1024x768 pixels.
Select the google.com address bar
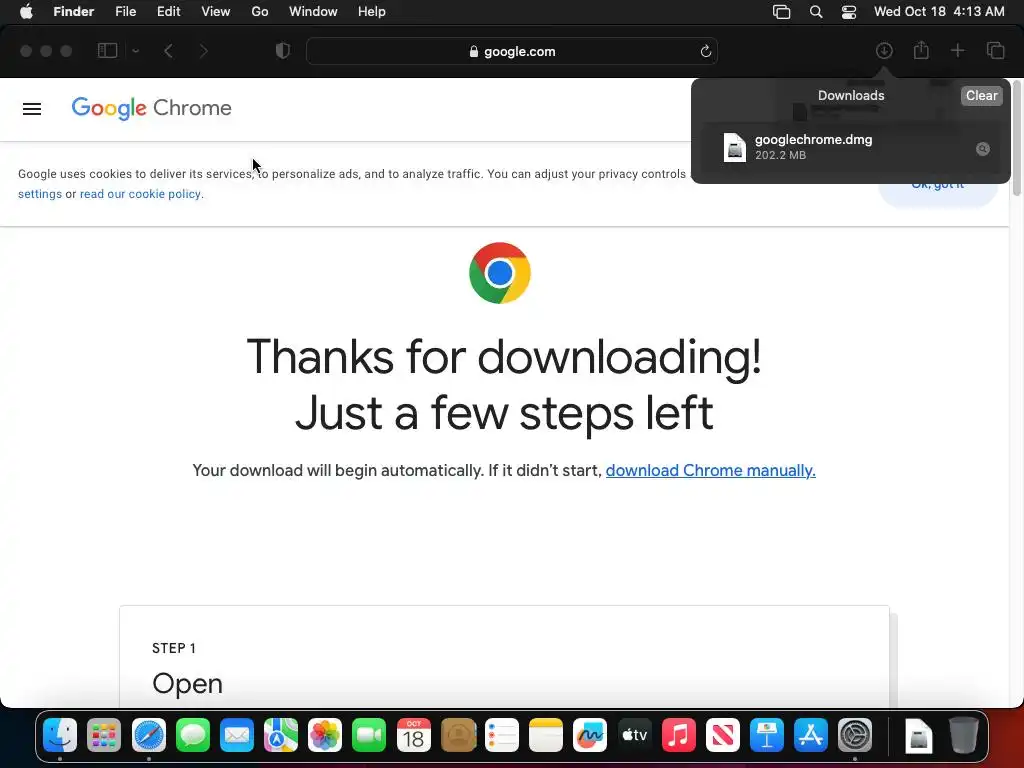pyautogui.click(x=511, y=51)
